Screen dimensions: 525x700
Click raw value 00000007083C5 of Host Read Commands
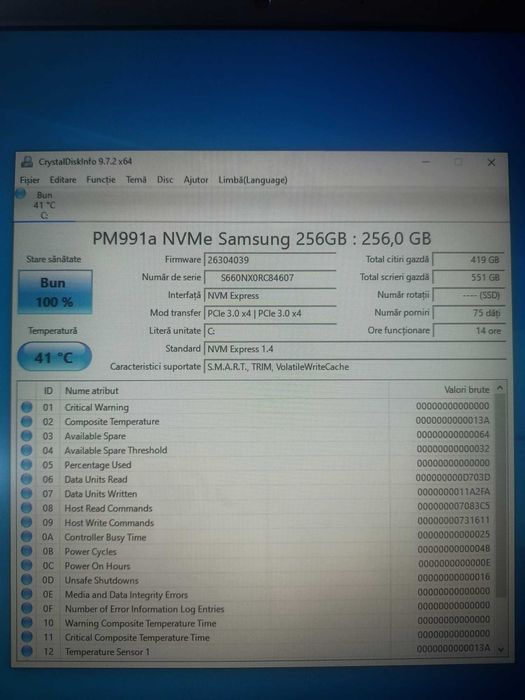point(453,506)
